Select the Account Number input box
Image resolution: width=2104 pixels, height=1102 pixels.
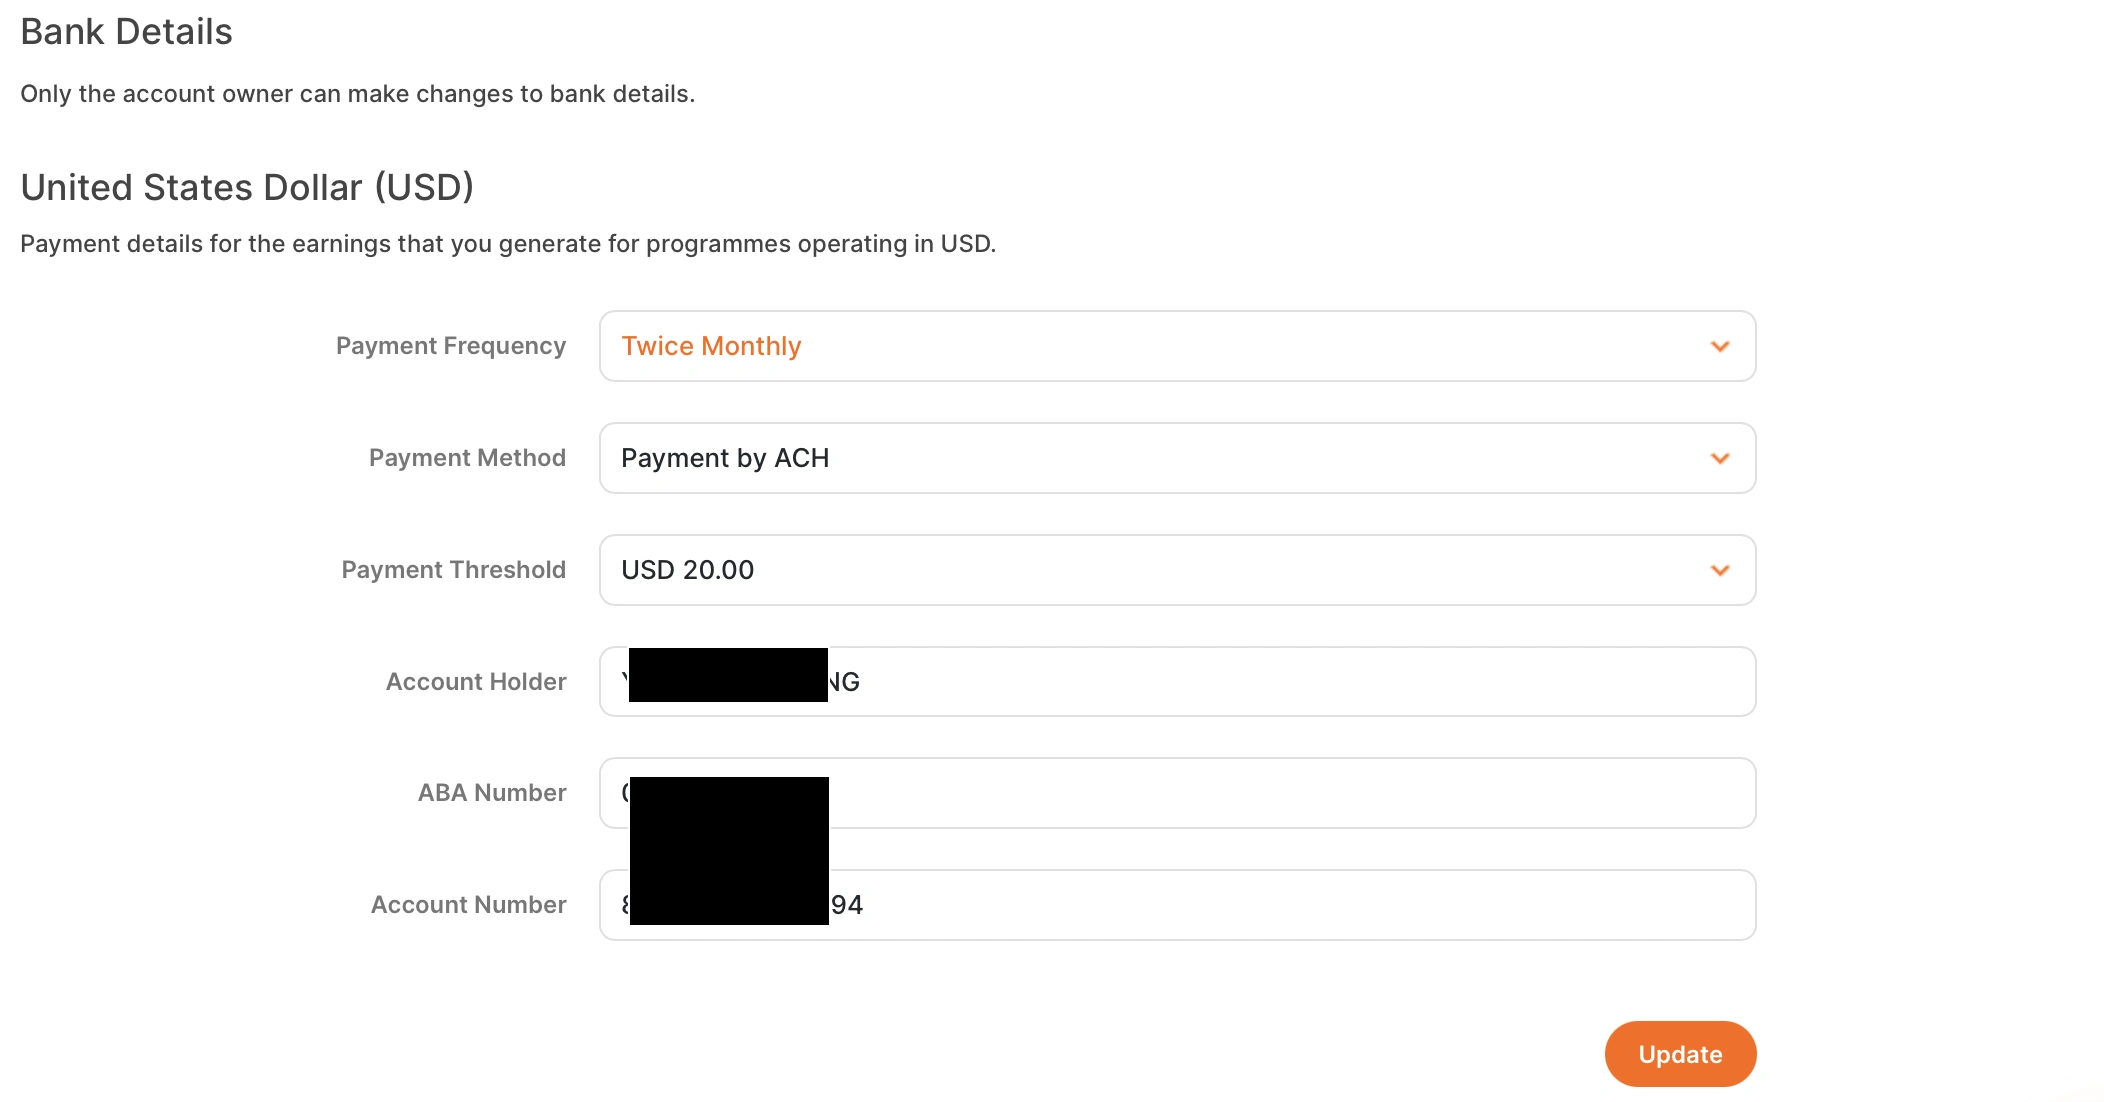(1290, 905)
